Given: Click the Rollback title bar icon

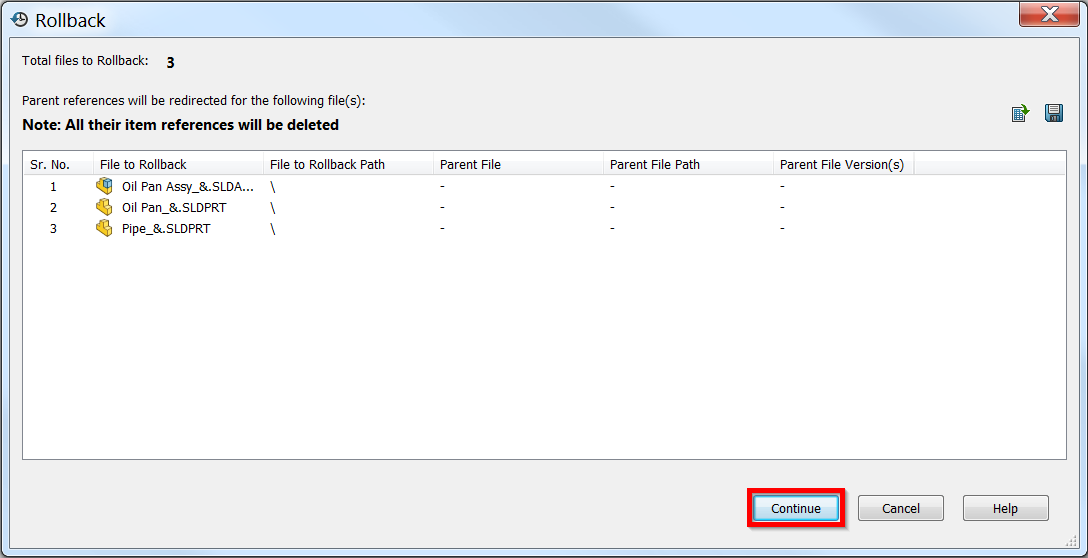Looking at the screenshot, I should pos(19,19).
